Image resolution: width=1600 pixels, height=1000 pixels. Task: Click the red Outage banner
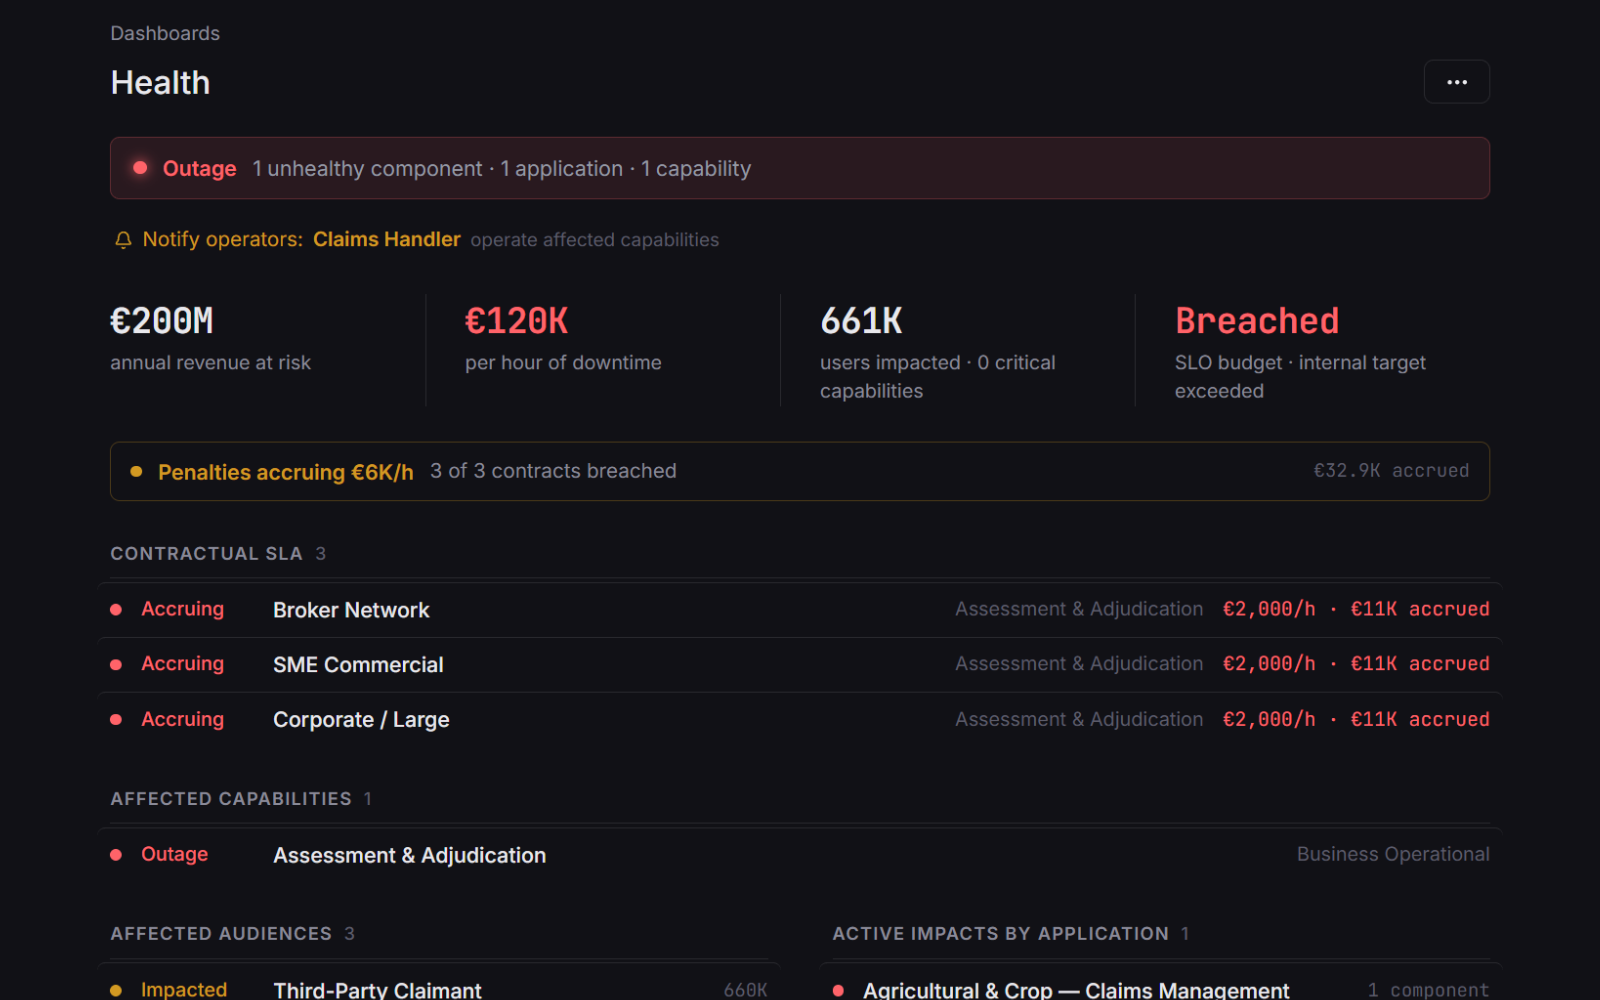tap(800, 168)
